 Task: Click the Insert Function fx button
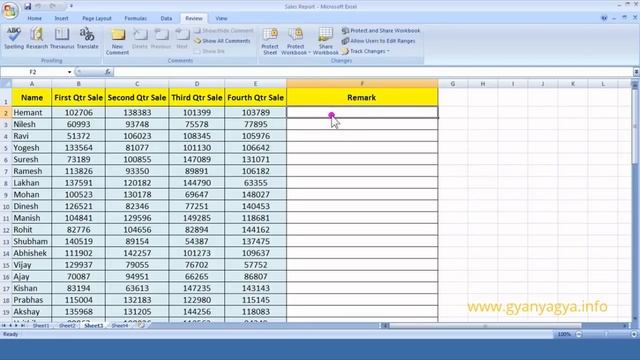click(x=108, y=72)
